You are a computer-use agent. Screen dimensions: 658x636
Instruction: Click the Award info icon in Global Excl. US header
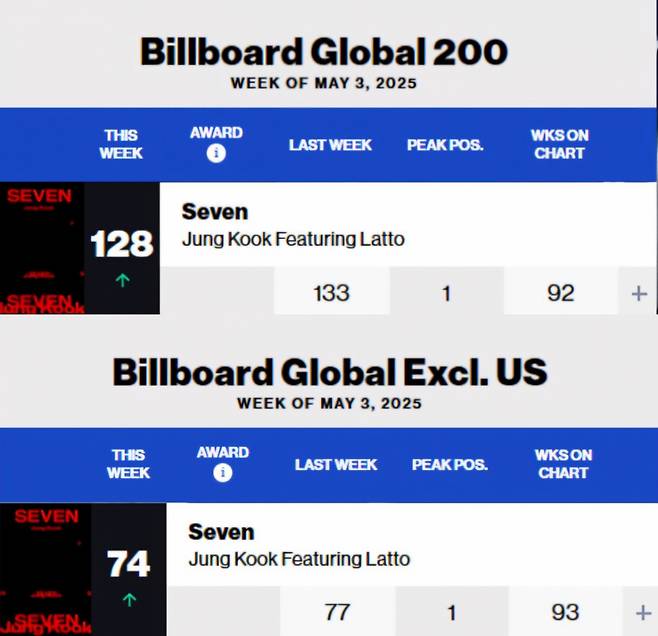[222, 473]
